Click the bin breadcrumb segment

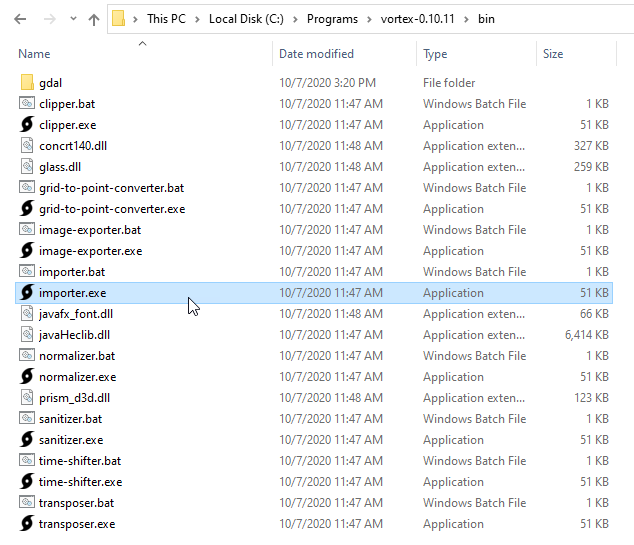486,19
